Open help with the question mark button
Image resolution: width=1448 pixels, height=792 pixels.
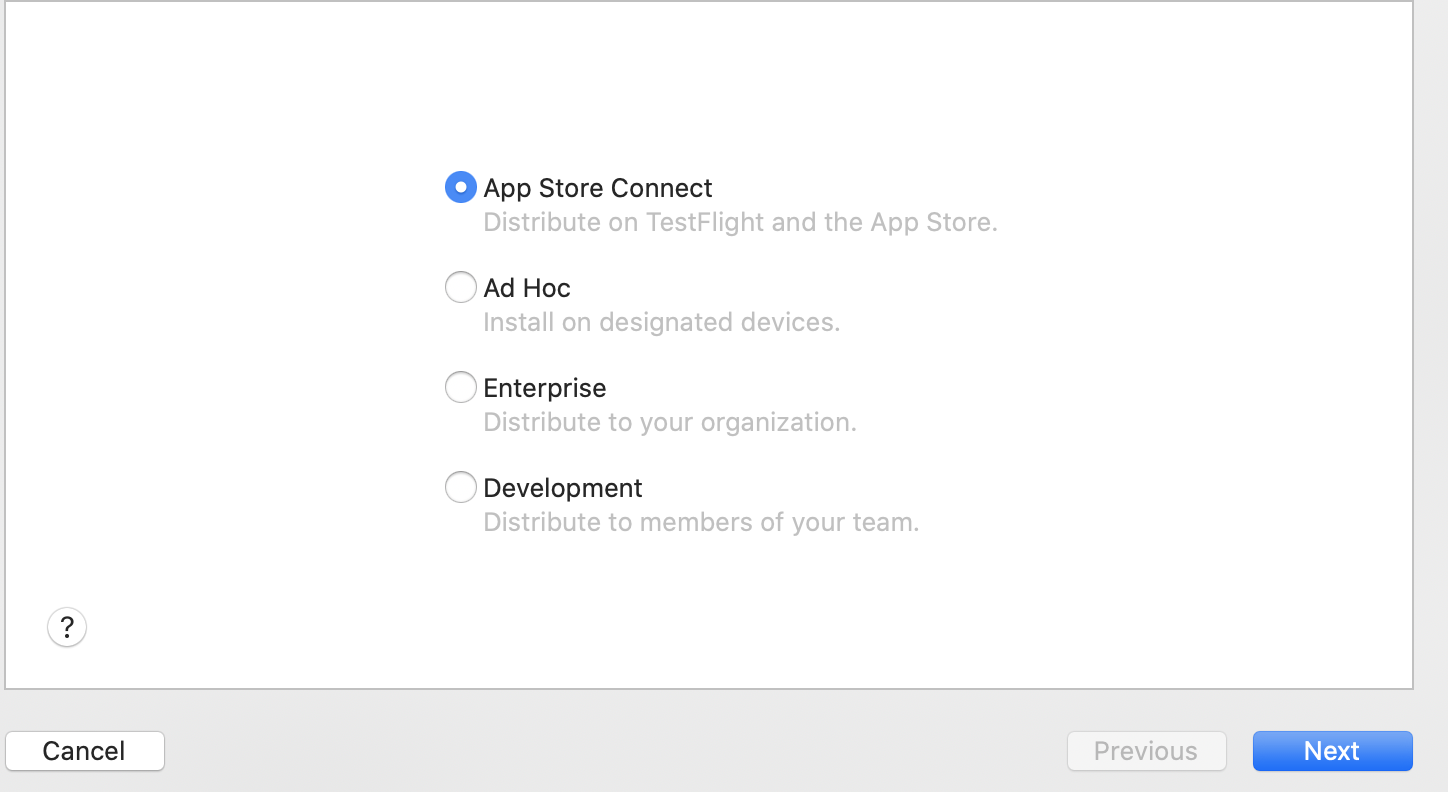tap(67, 628)
